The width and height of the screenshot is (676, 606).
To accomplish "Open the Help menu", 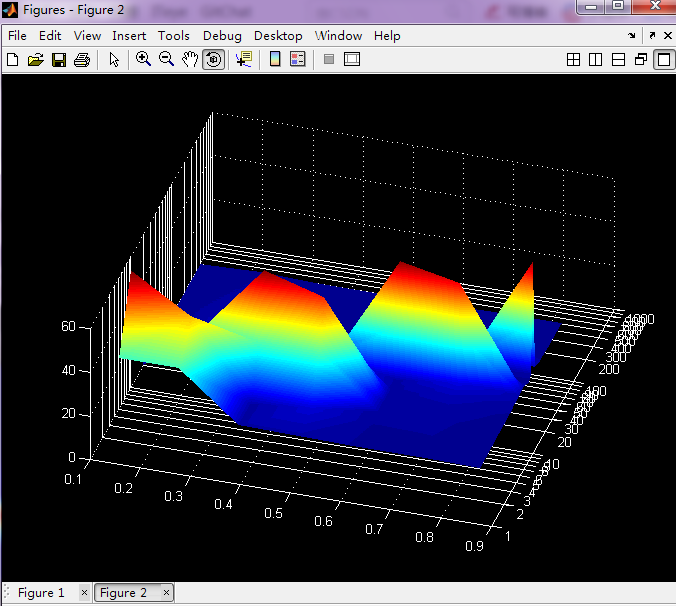I will 387,36.
